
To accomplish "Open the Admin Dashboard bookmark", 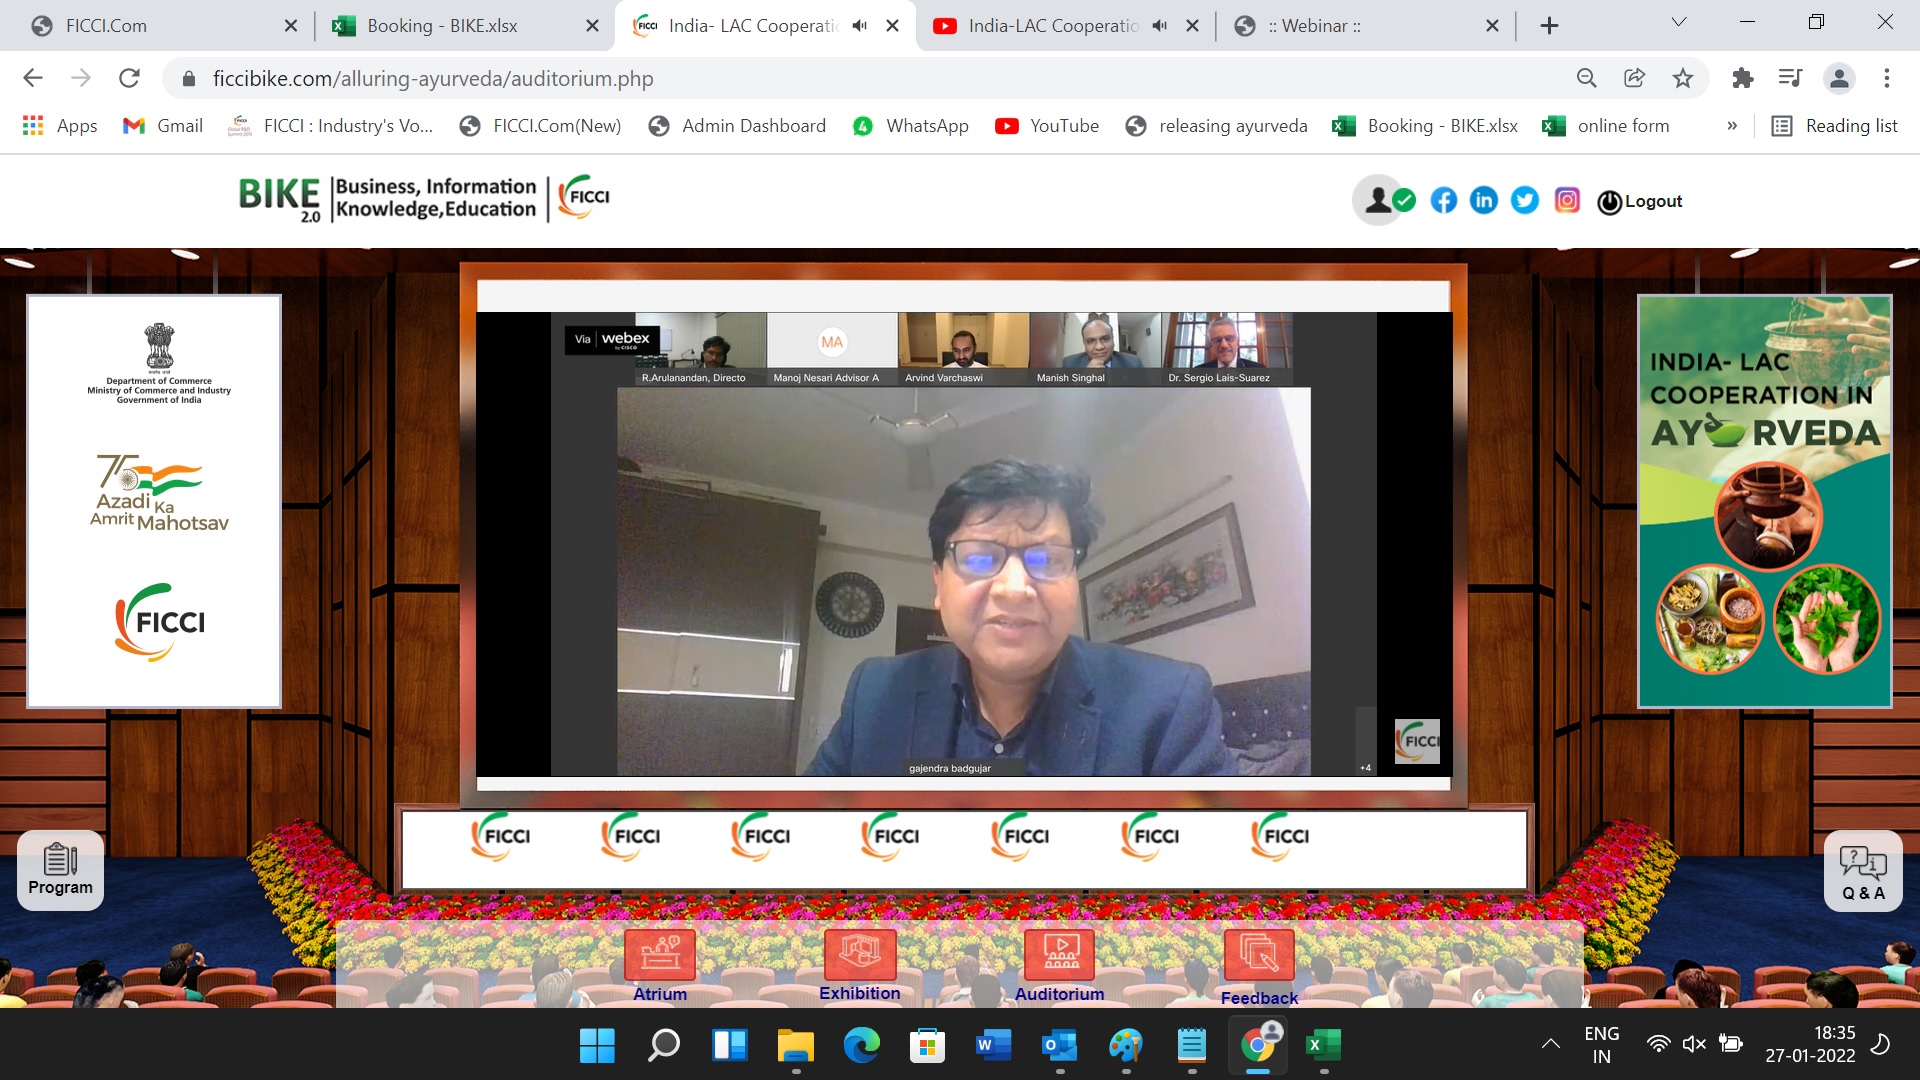I will [738, 126].
